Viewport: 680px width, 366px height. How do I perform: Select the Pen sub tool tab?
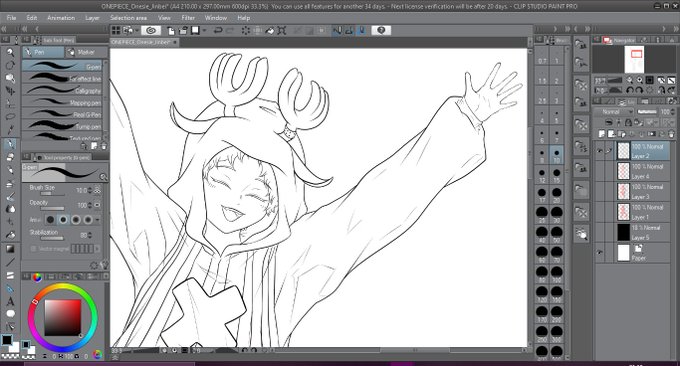[x=43, y=52]
